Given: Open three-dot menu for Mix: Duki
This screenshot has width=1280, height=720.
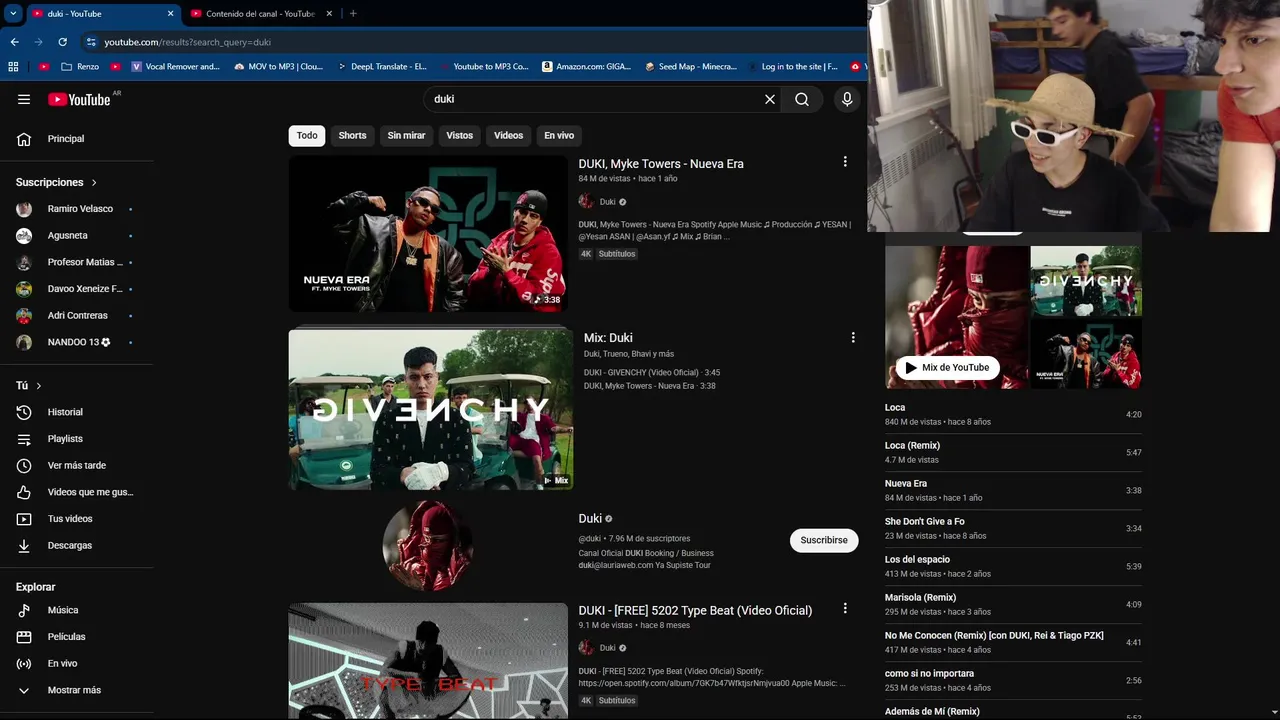Looking at the screenshot, I should pyautogui.click(x=853, y=338).
